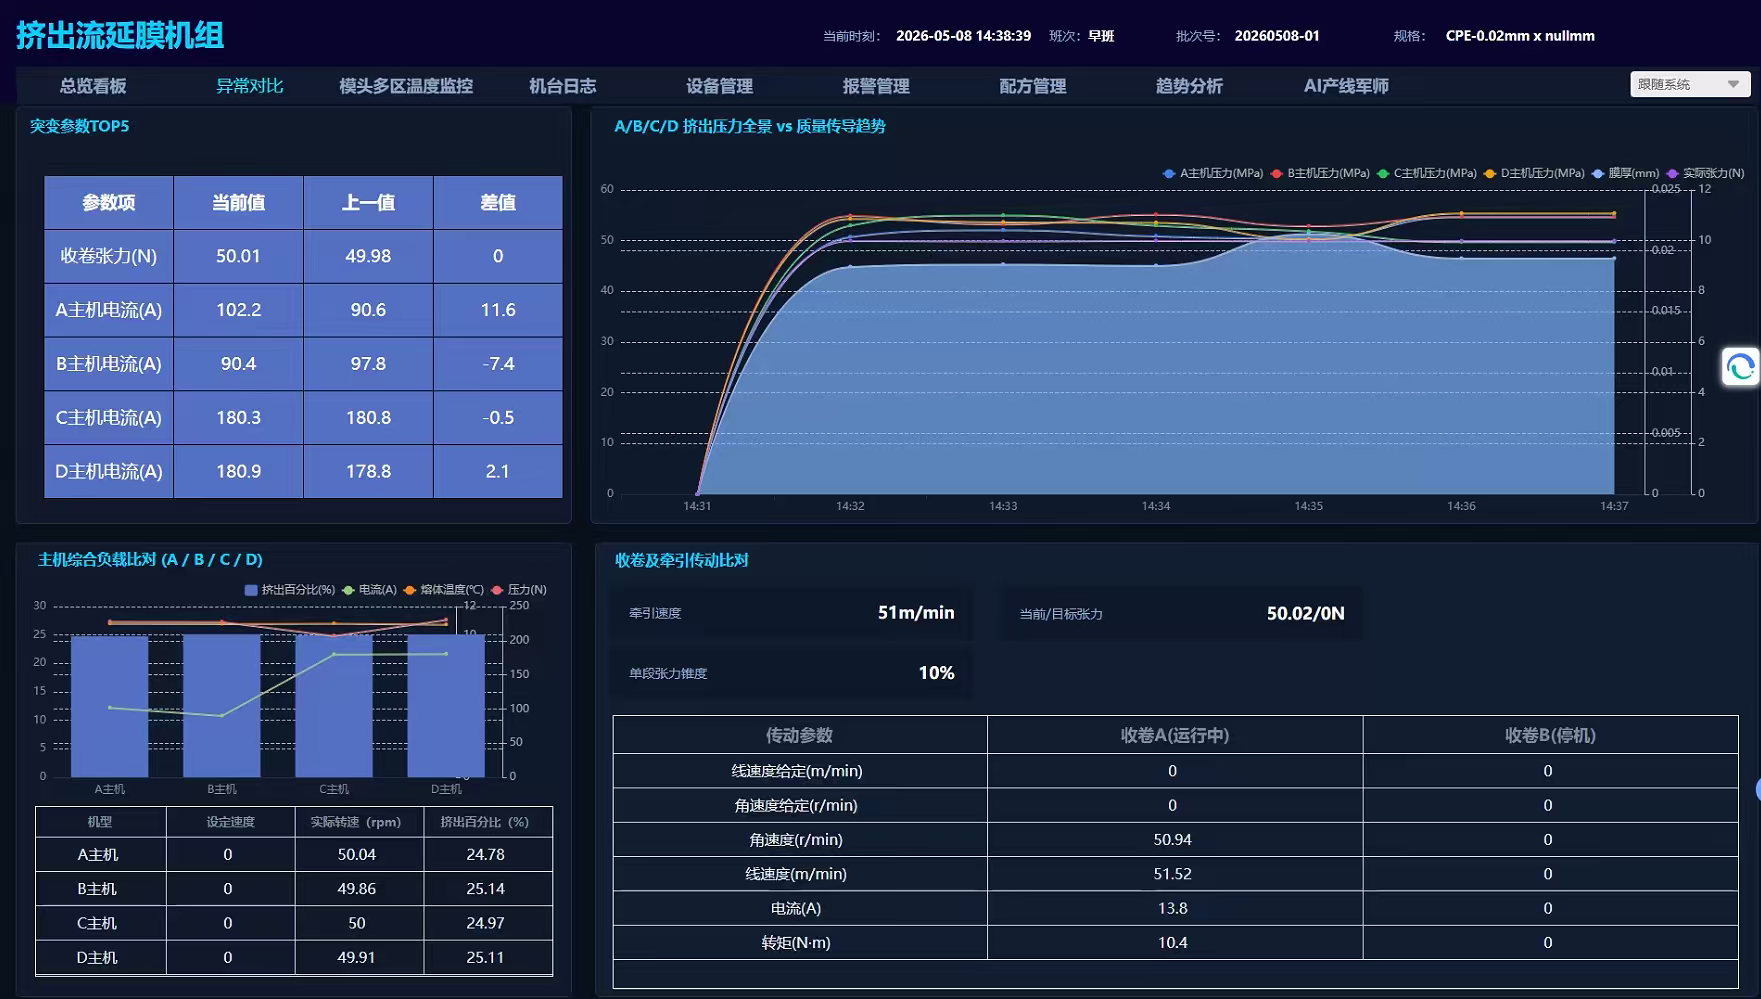Open the 机台日志 tab
Image resolution: width=1761 pixels, height=999 pixels.
pyautogui.click(x=563, y=86)
